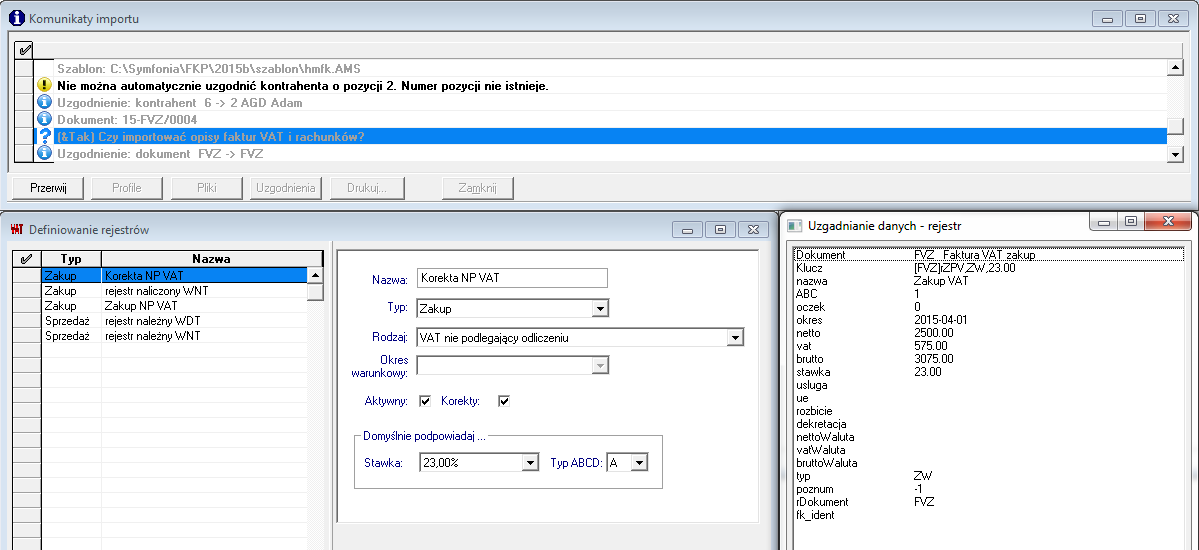The height and width of the screenshot is (550, 1199).
Task: Click the 'Dokument FVZ Faktura VAT zakup' row
Action: [989, 255]
